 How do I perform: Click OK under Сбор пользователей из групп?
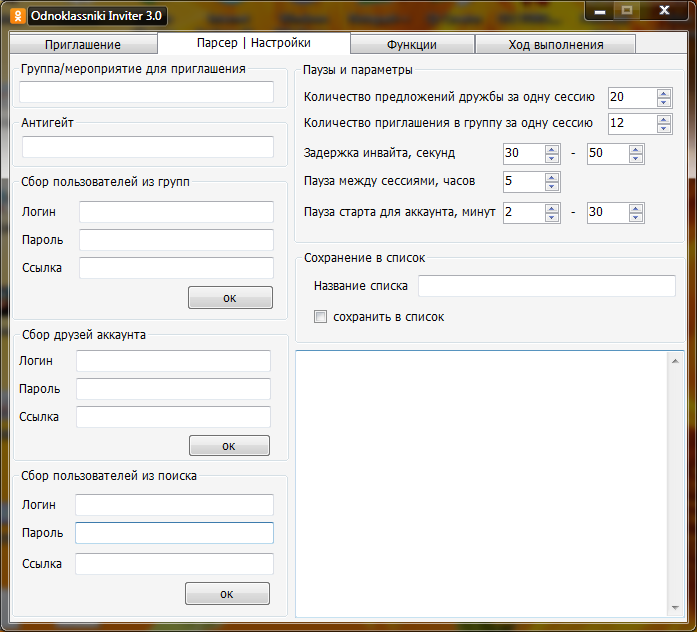point(230,298)
